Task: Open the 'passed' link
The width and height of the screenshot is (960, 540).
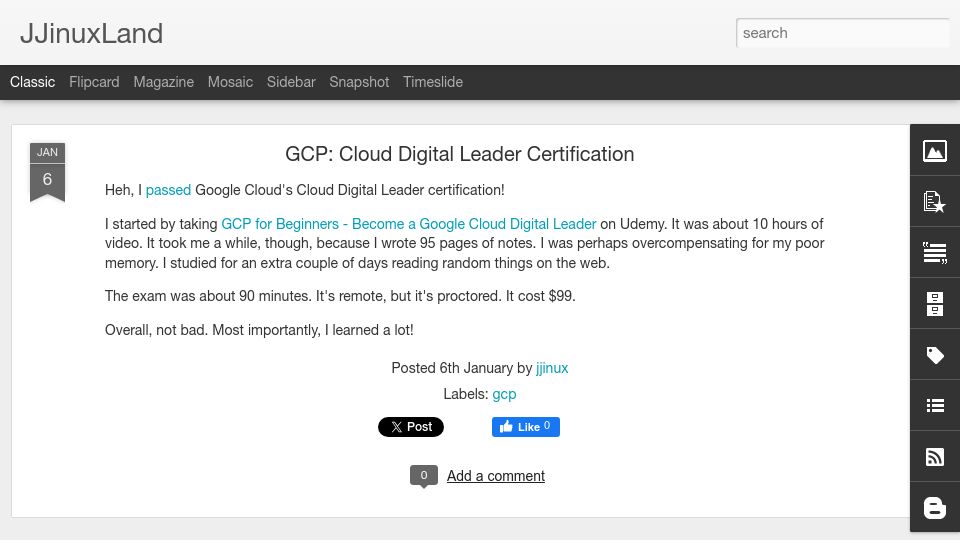Action: pos(168,190)
